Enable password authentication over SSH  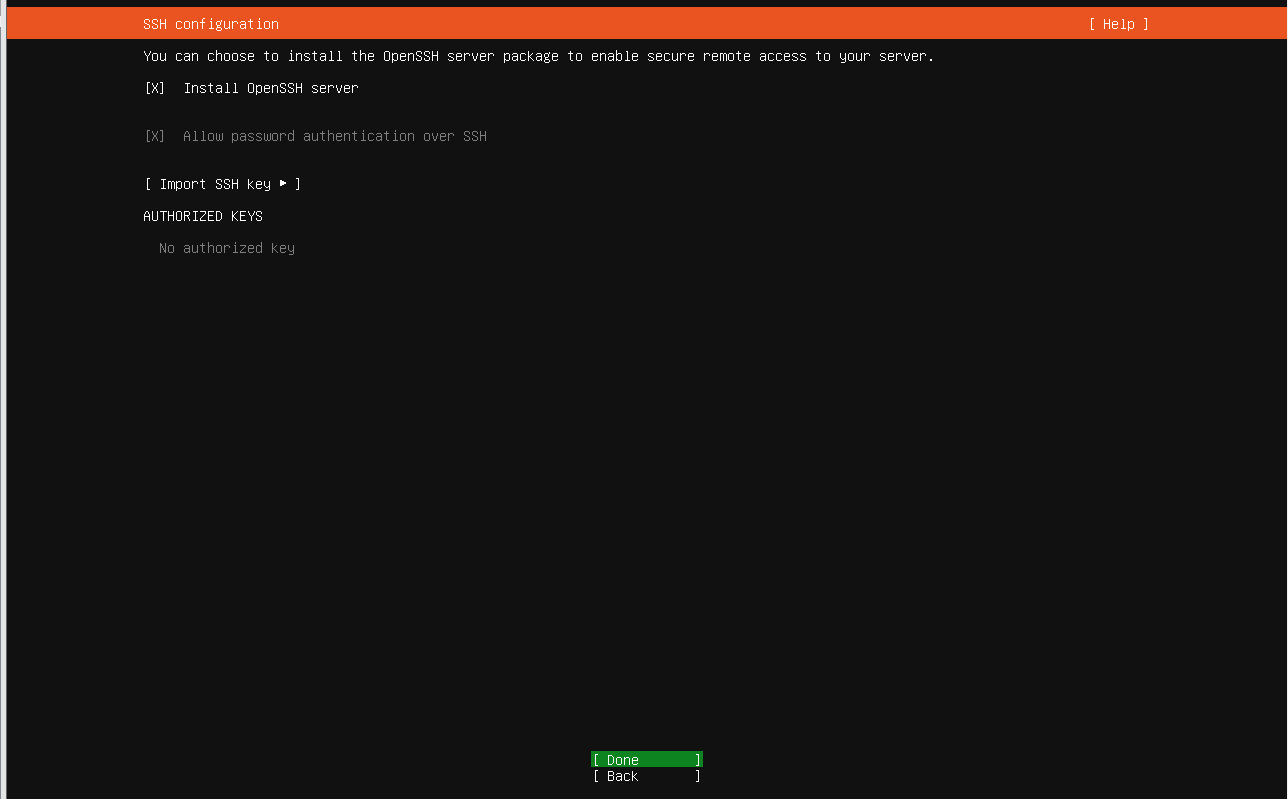[x=153, y=136]
